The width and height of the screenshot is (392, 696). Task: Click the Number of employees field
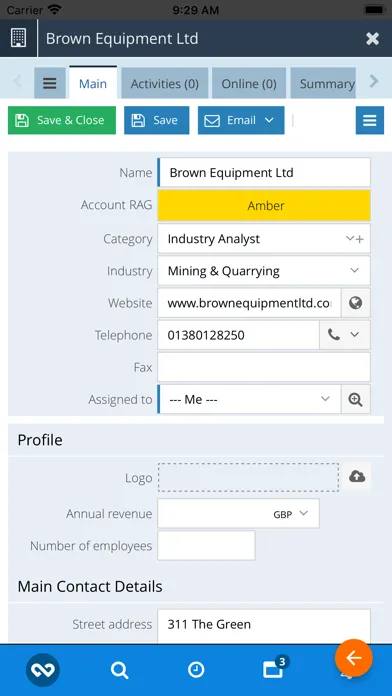pyautogui.click(x=206, y=546)
